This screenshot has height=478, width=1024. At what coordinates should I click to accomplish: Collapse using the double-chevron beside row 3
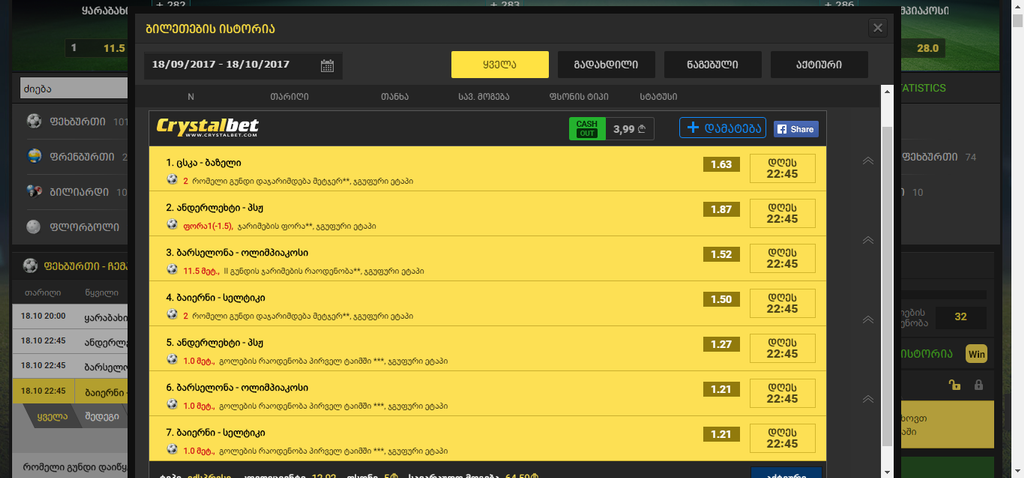tap(868, 240)
